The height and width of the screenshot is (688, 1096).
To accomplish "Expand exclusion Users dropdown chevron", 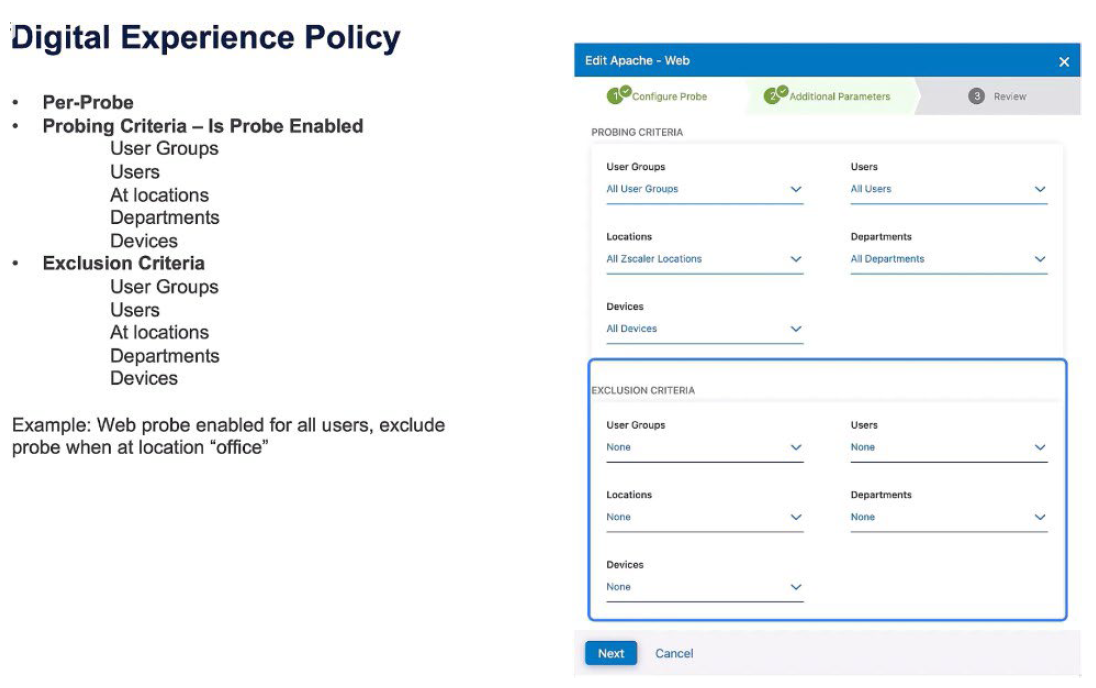I will [x=1040, y=448].
